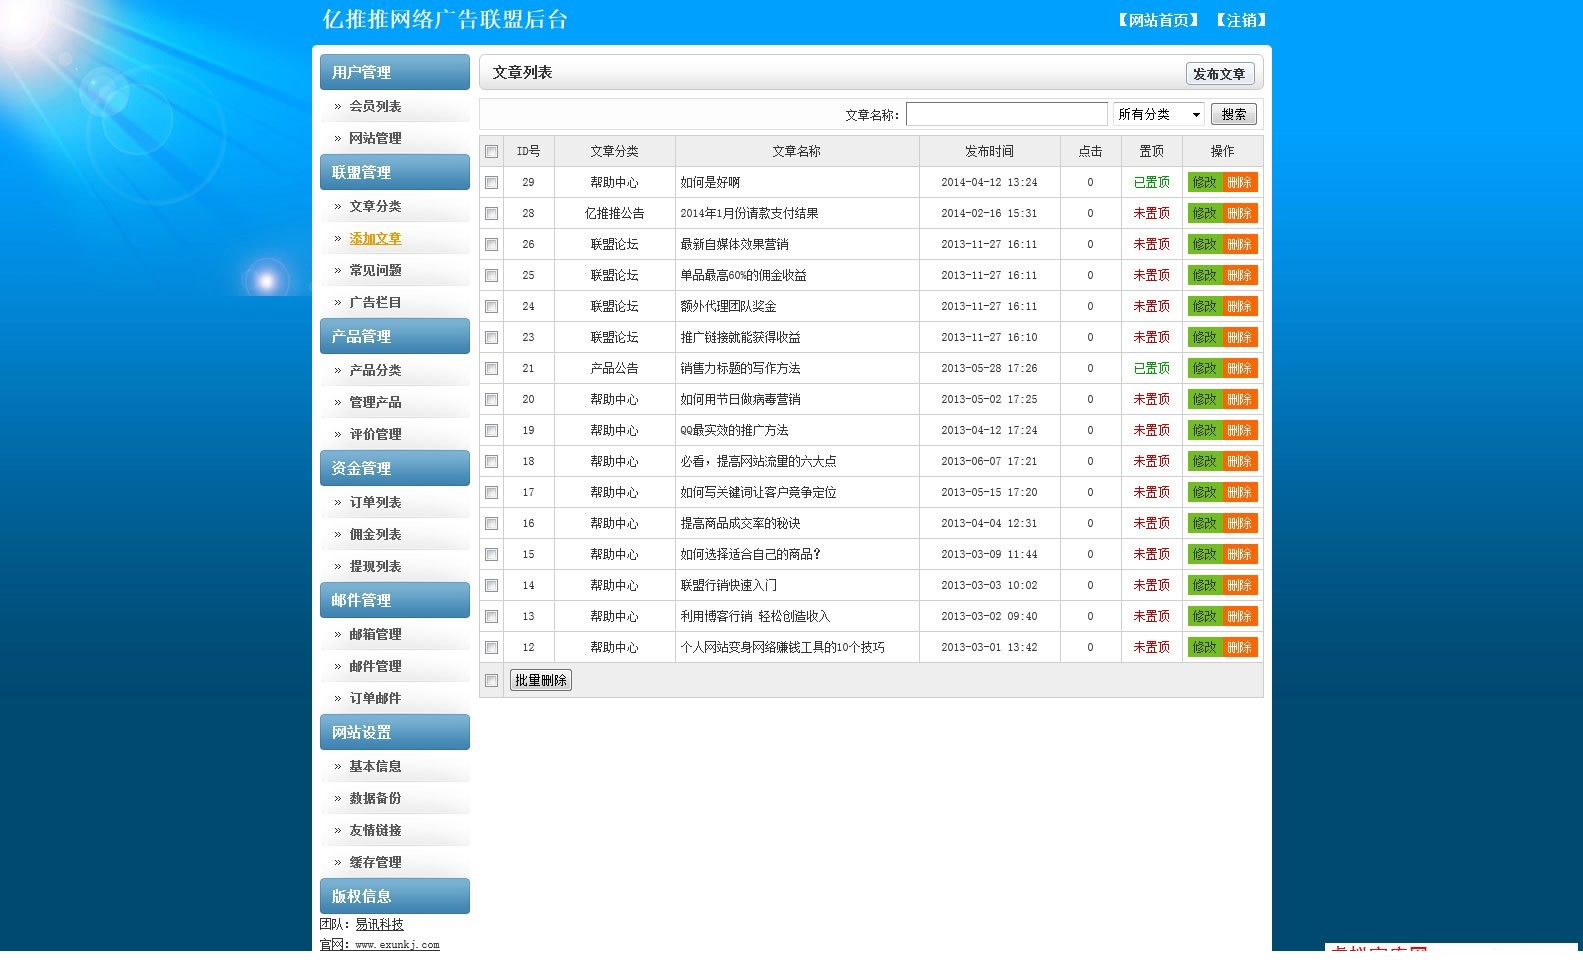Check the box for article ID 18
1583x974 pixels.
tap(491, 462)
